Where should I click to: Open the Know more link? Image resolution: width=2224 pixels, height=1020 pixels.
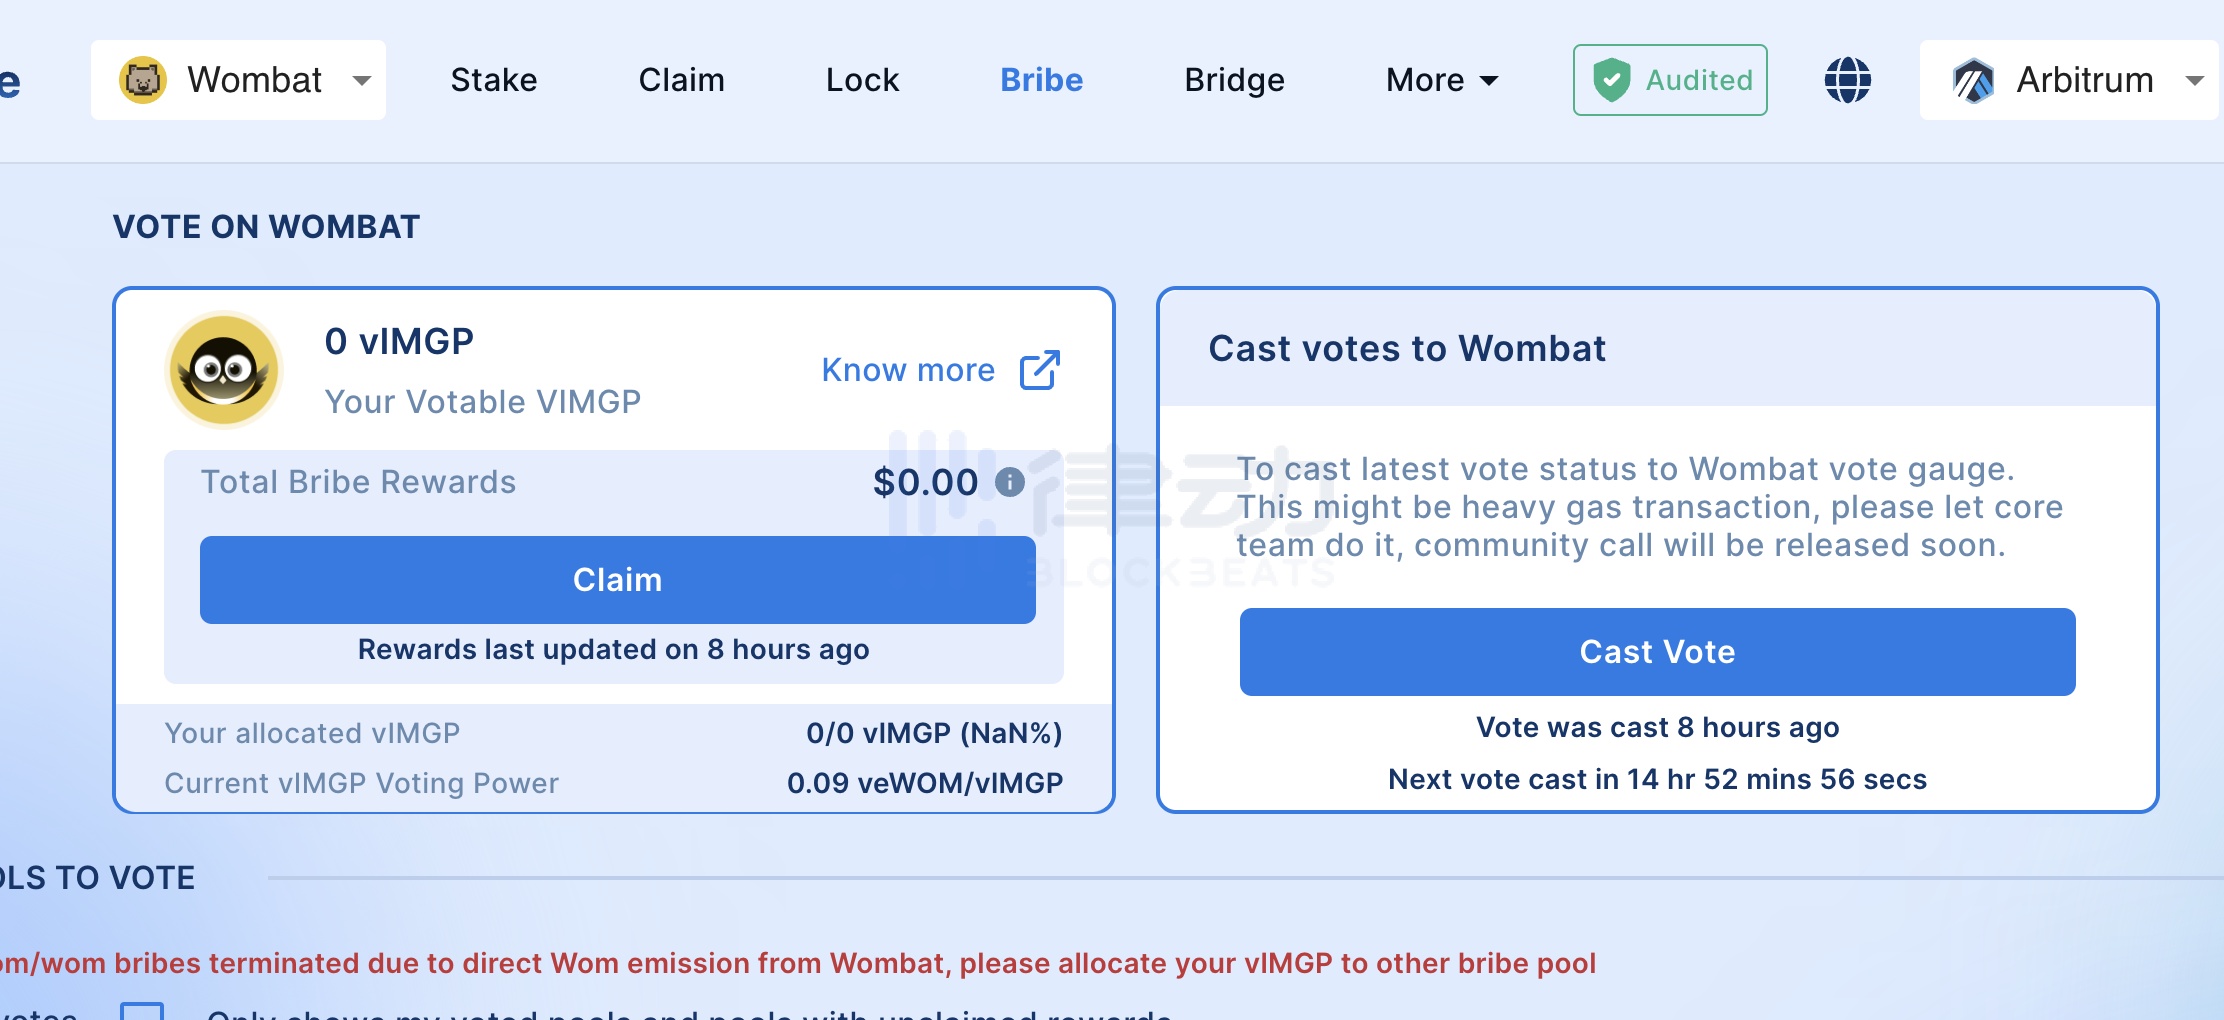[x=908, y=370]
